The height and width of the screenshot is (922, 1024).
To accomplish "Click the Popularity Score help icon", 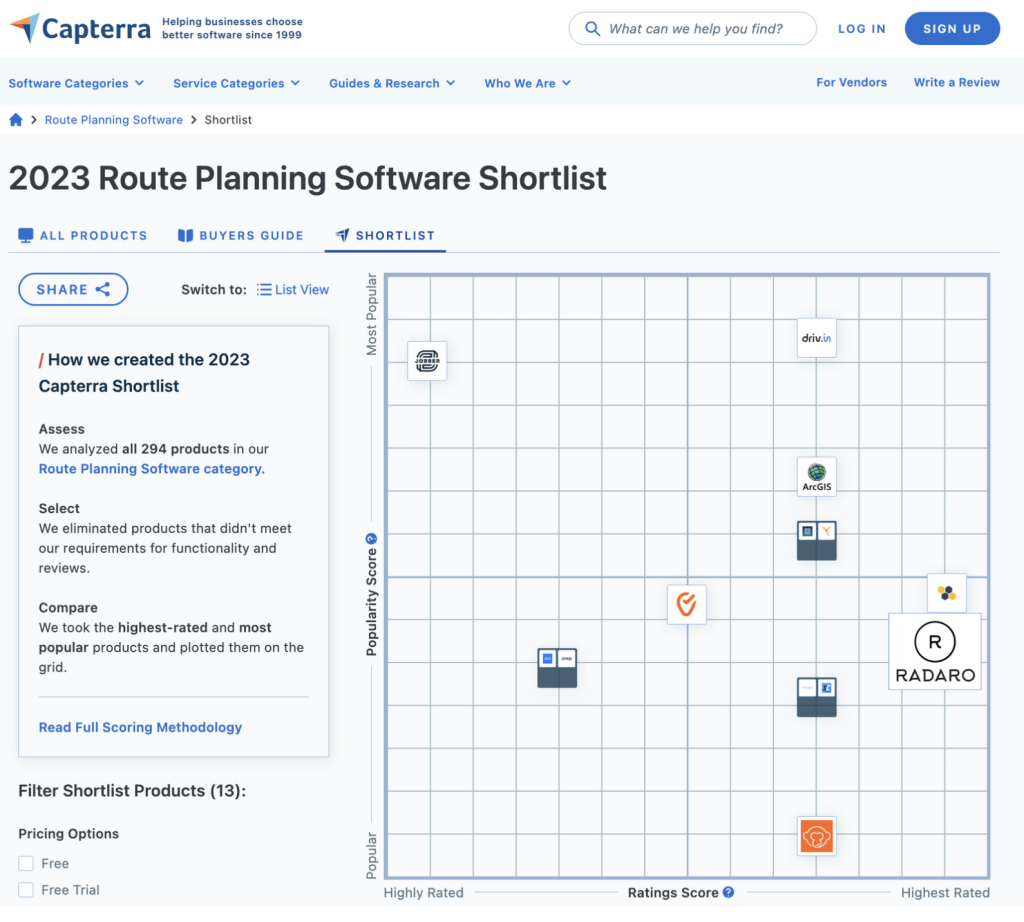I will [x=371, y=539].
